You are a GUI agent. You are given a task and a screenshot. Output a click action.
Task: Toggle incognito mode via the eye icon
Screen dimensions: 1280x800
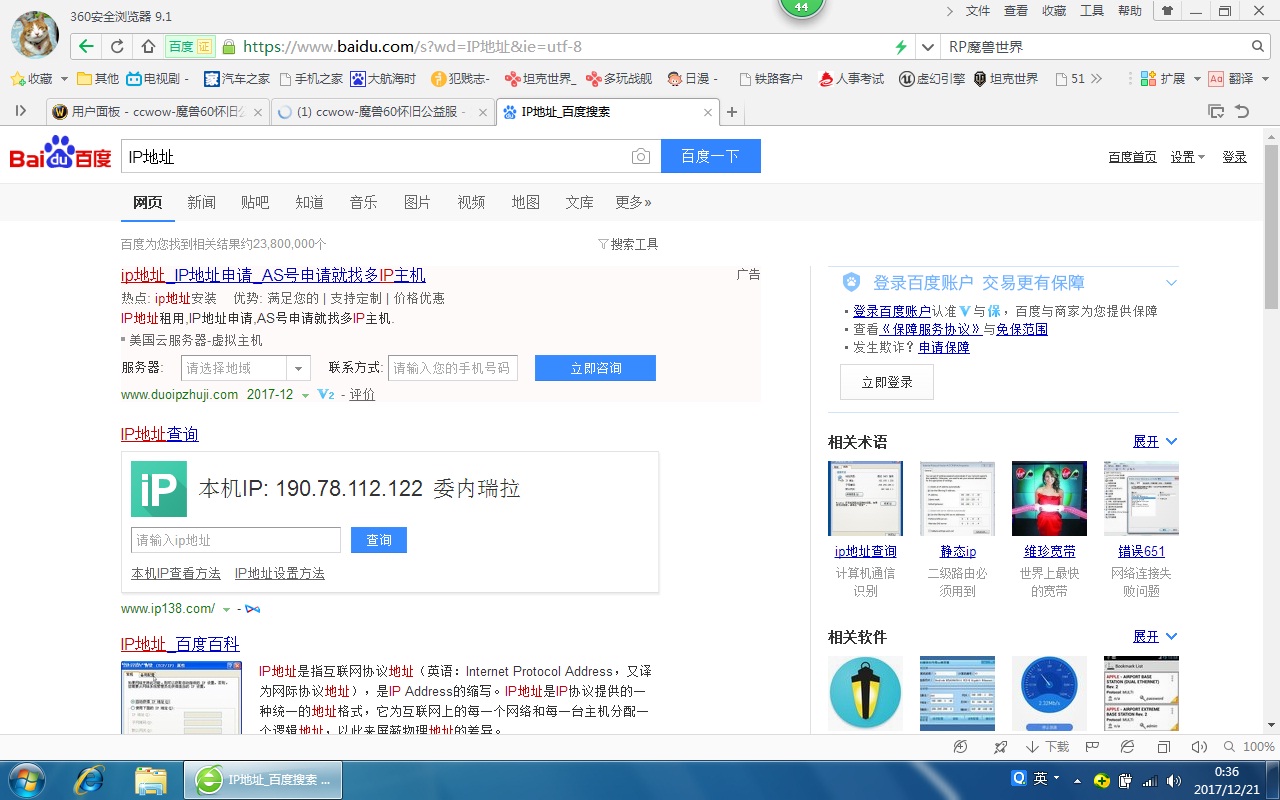(960, 746)
